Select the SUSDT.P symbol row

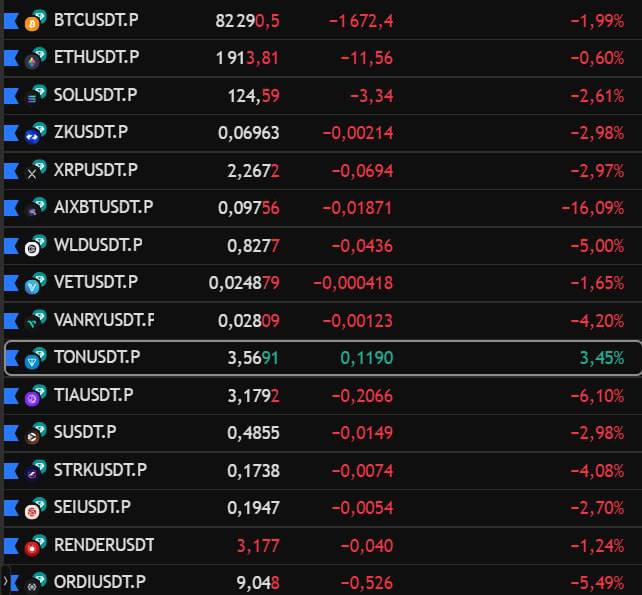(323, 433)
